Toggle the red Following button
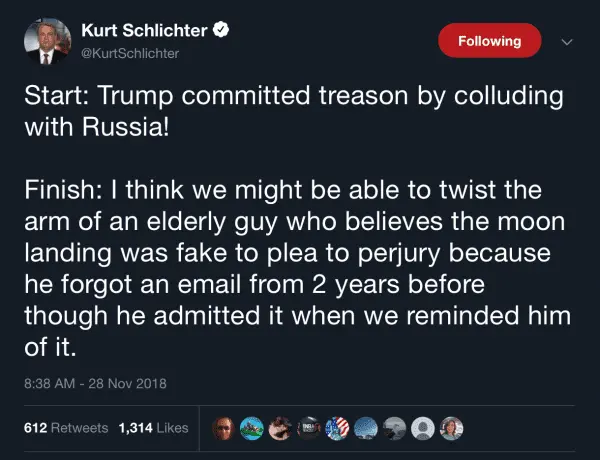The height and width of the screenshot is (460, 600). coord(490,41)
